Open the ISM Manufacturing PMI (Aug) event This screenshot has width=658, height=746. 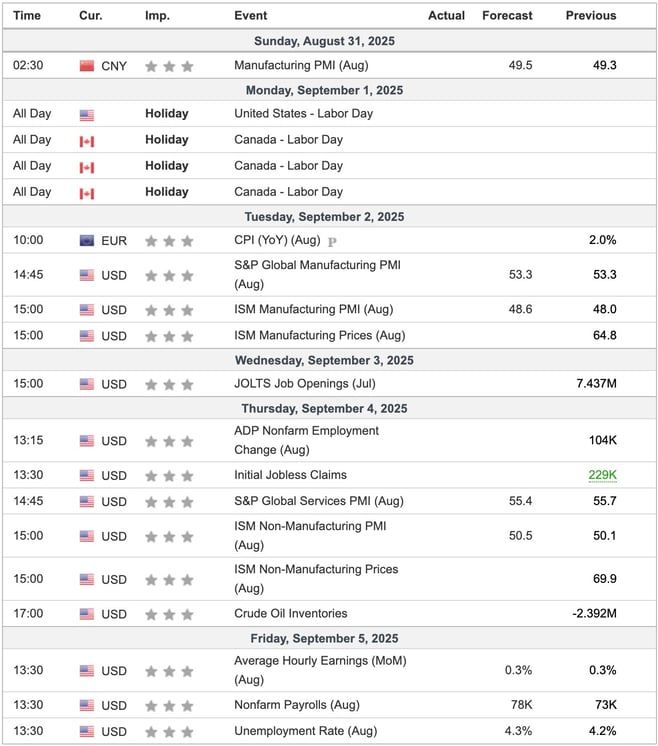(314, 309)
